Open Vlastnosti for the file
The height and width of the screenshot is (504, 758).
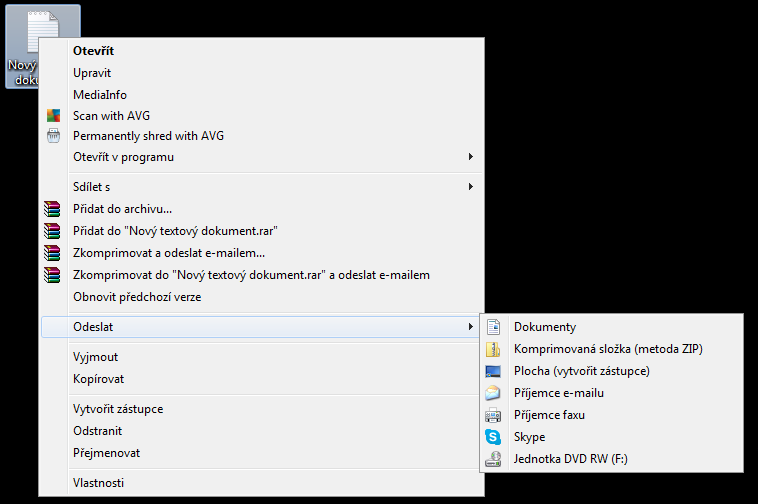coord(98,483)
